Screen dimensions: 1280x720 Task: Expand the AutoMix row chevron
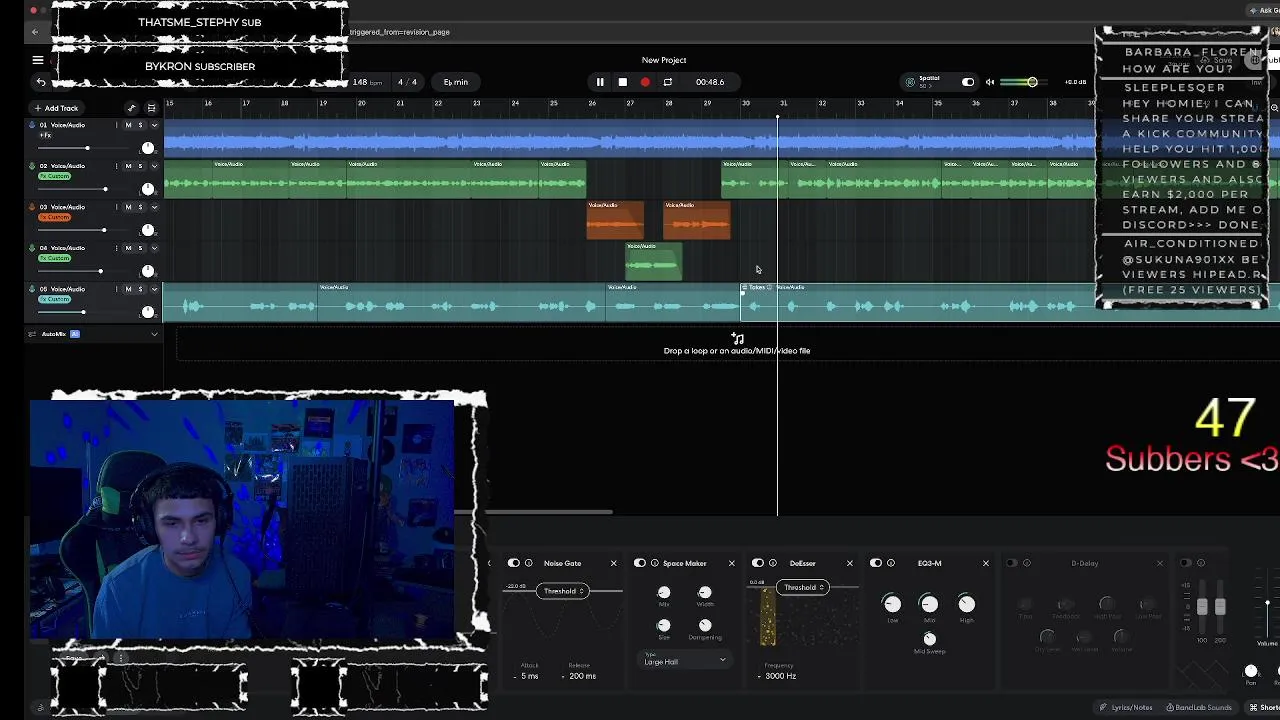pyautogui.click(x=154, y=334)
